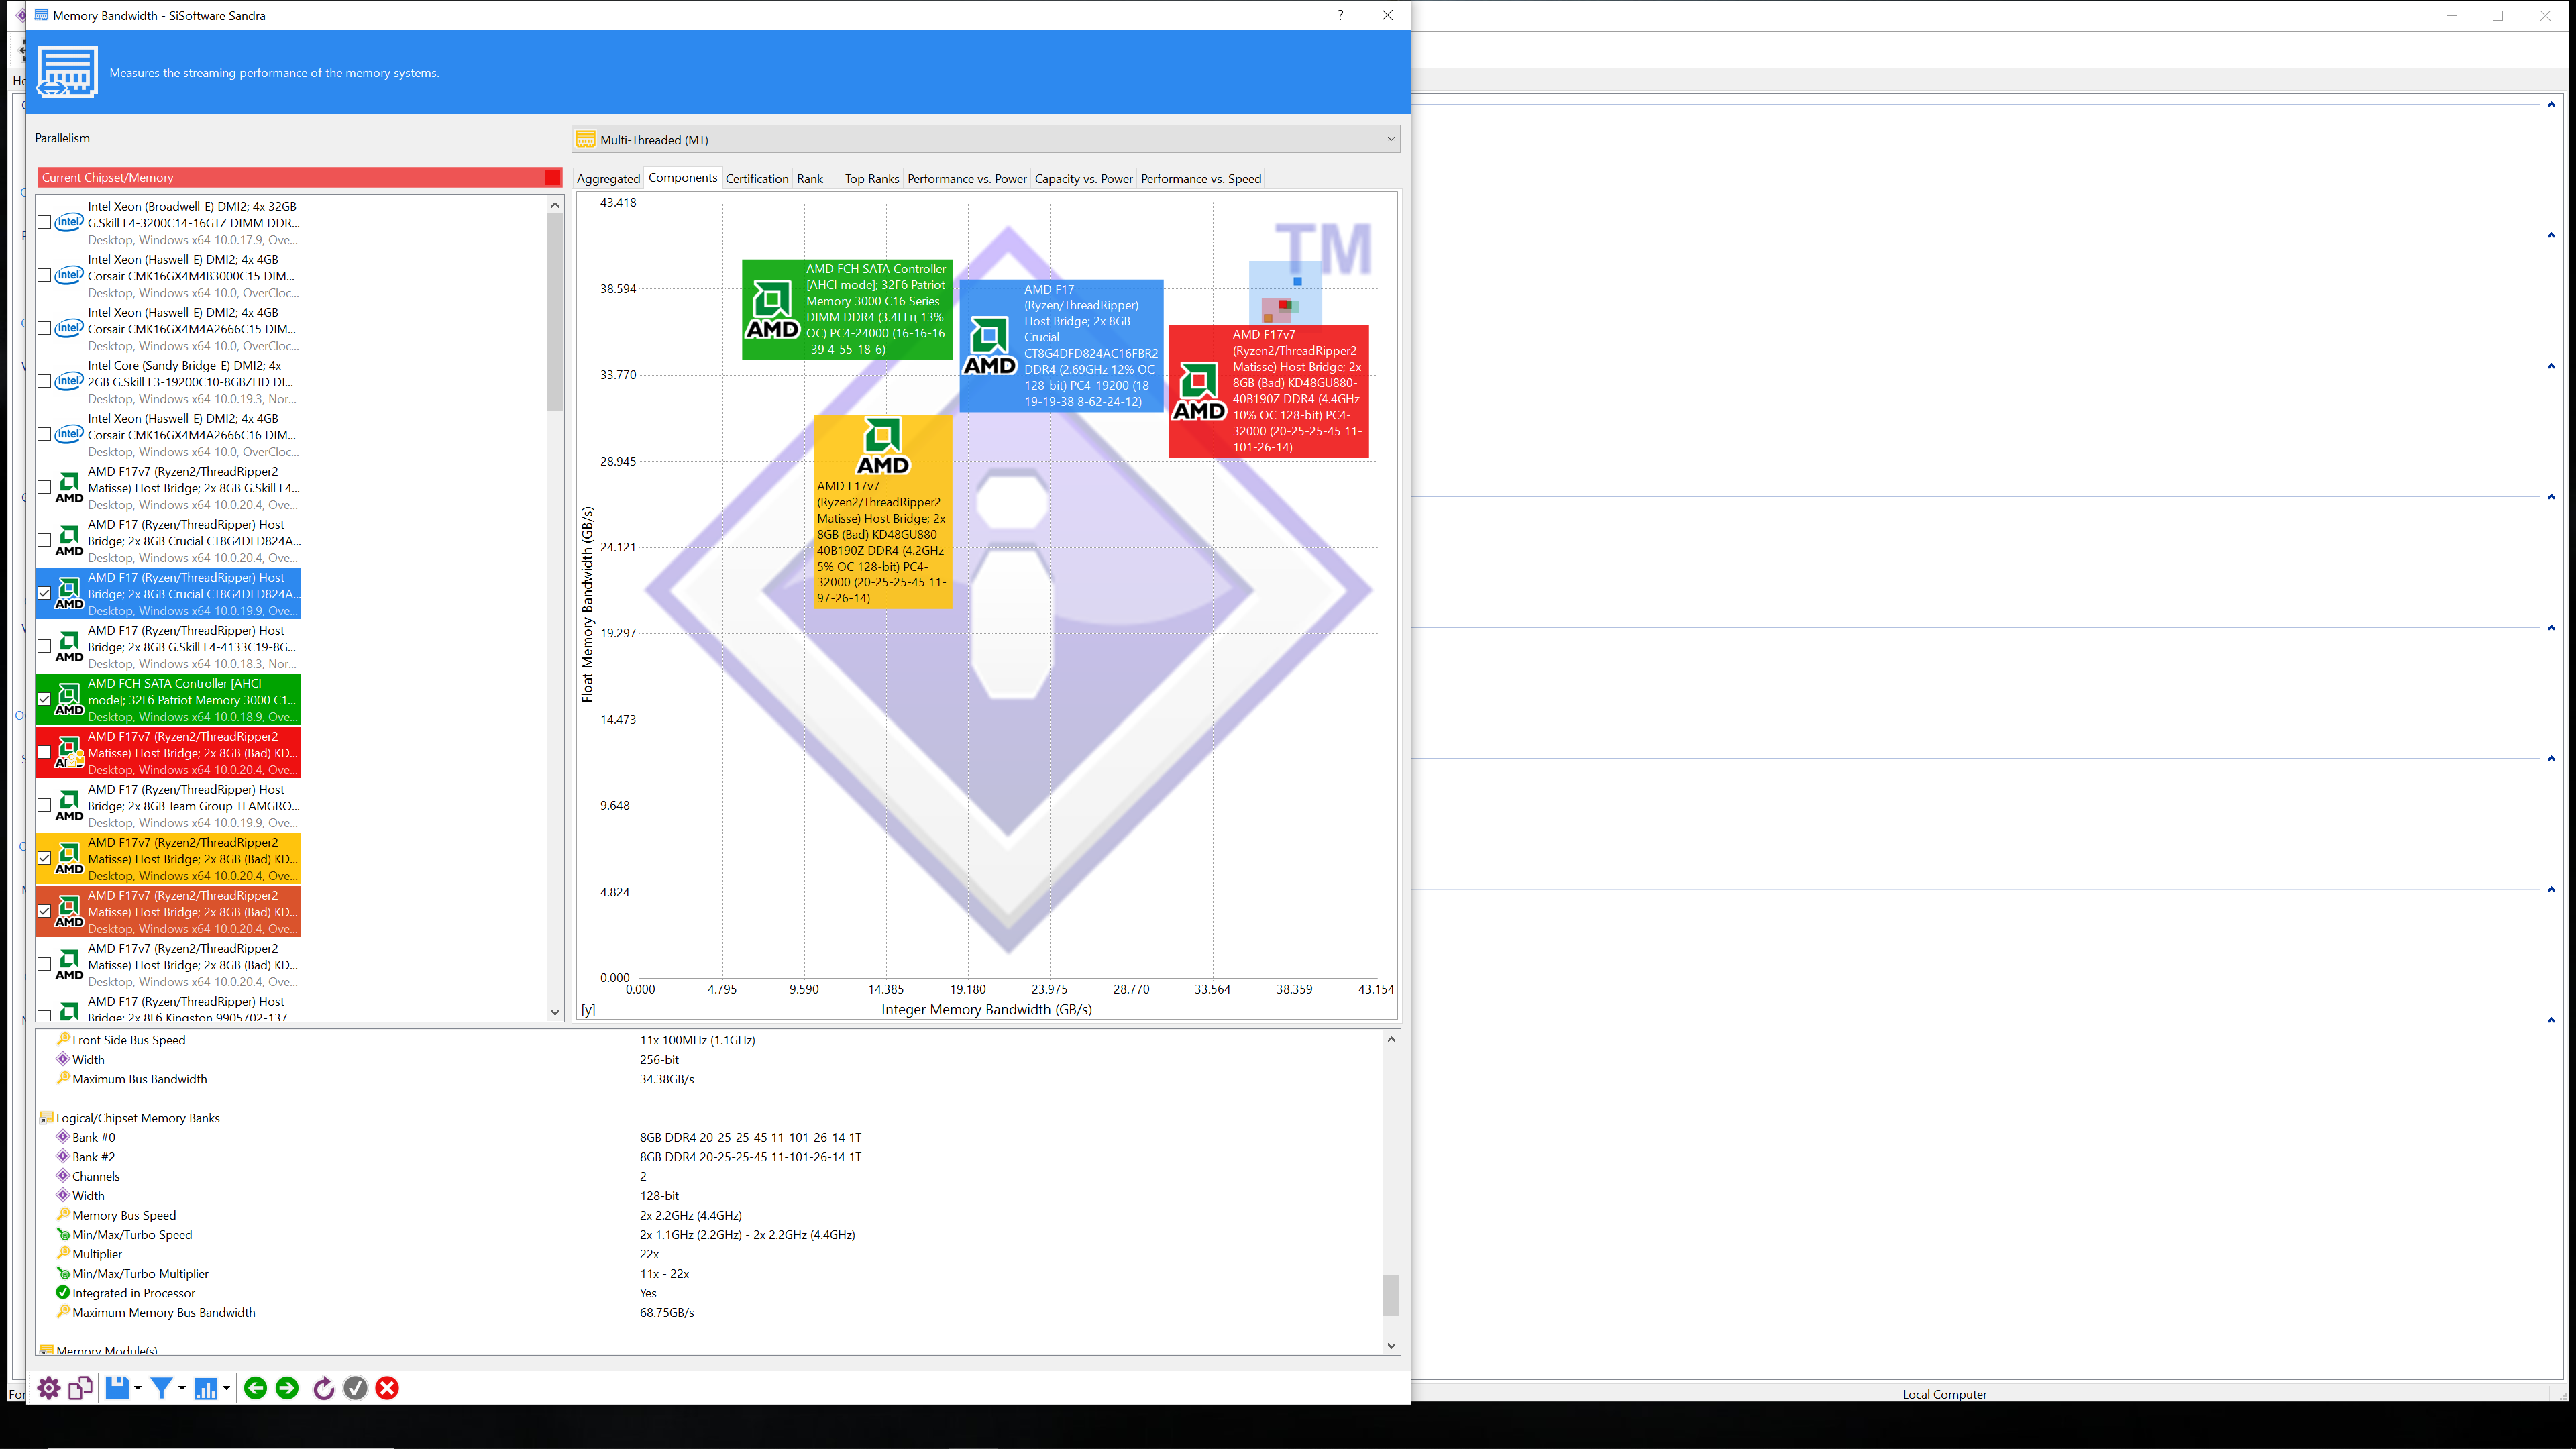The width and height of the screenshot is (2576, 1449).
Task: Click the benchmark list vertical scrollbar thumb
Action: coord(555,311)
